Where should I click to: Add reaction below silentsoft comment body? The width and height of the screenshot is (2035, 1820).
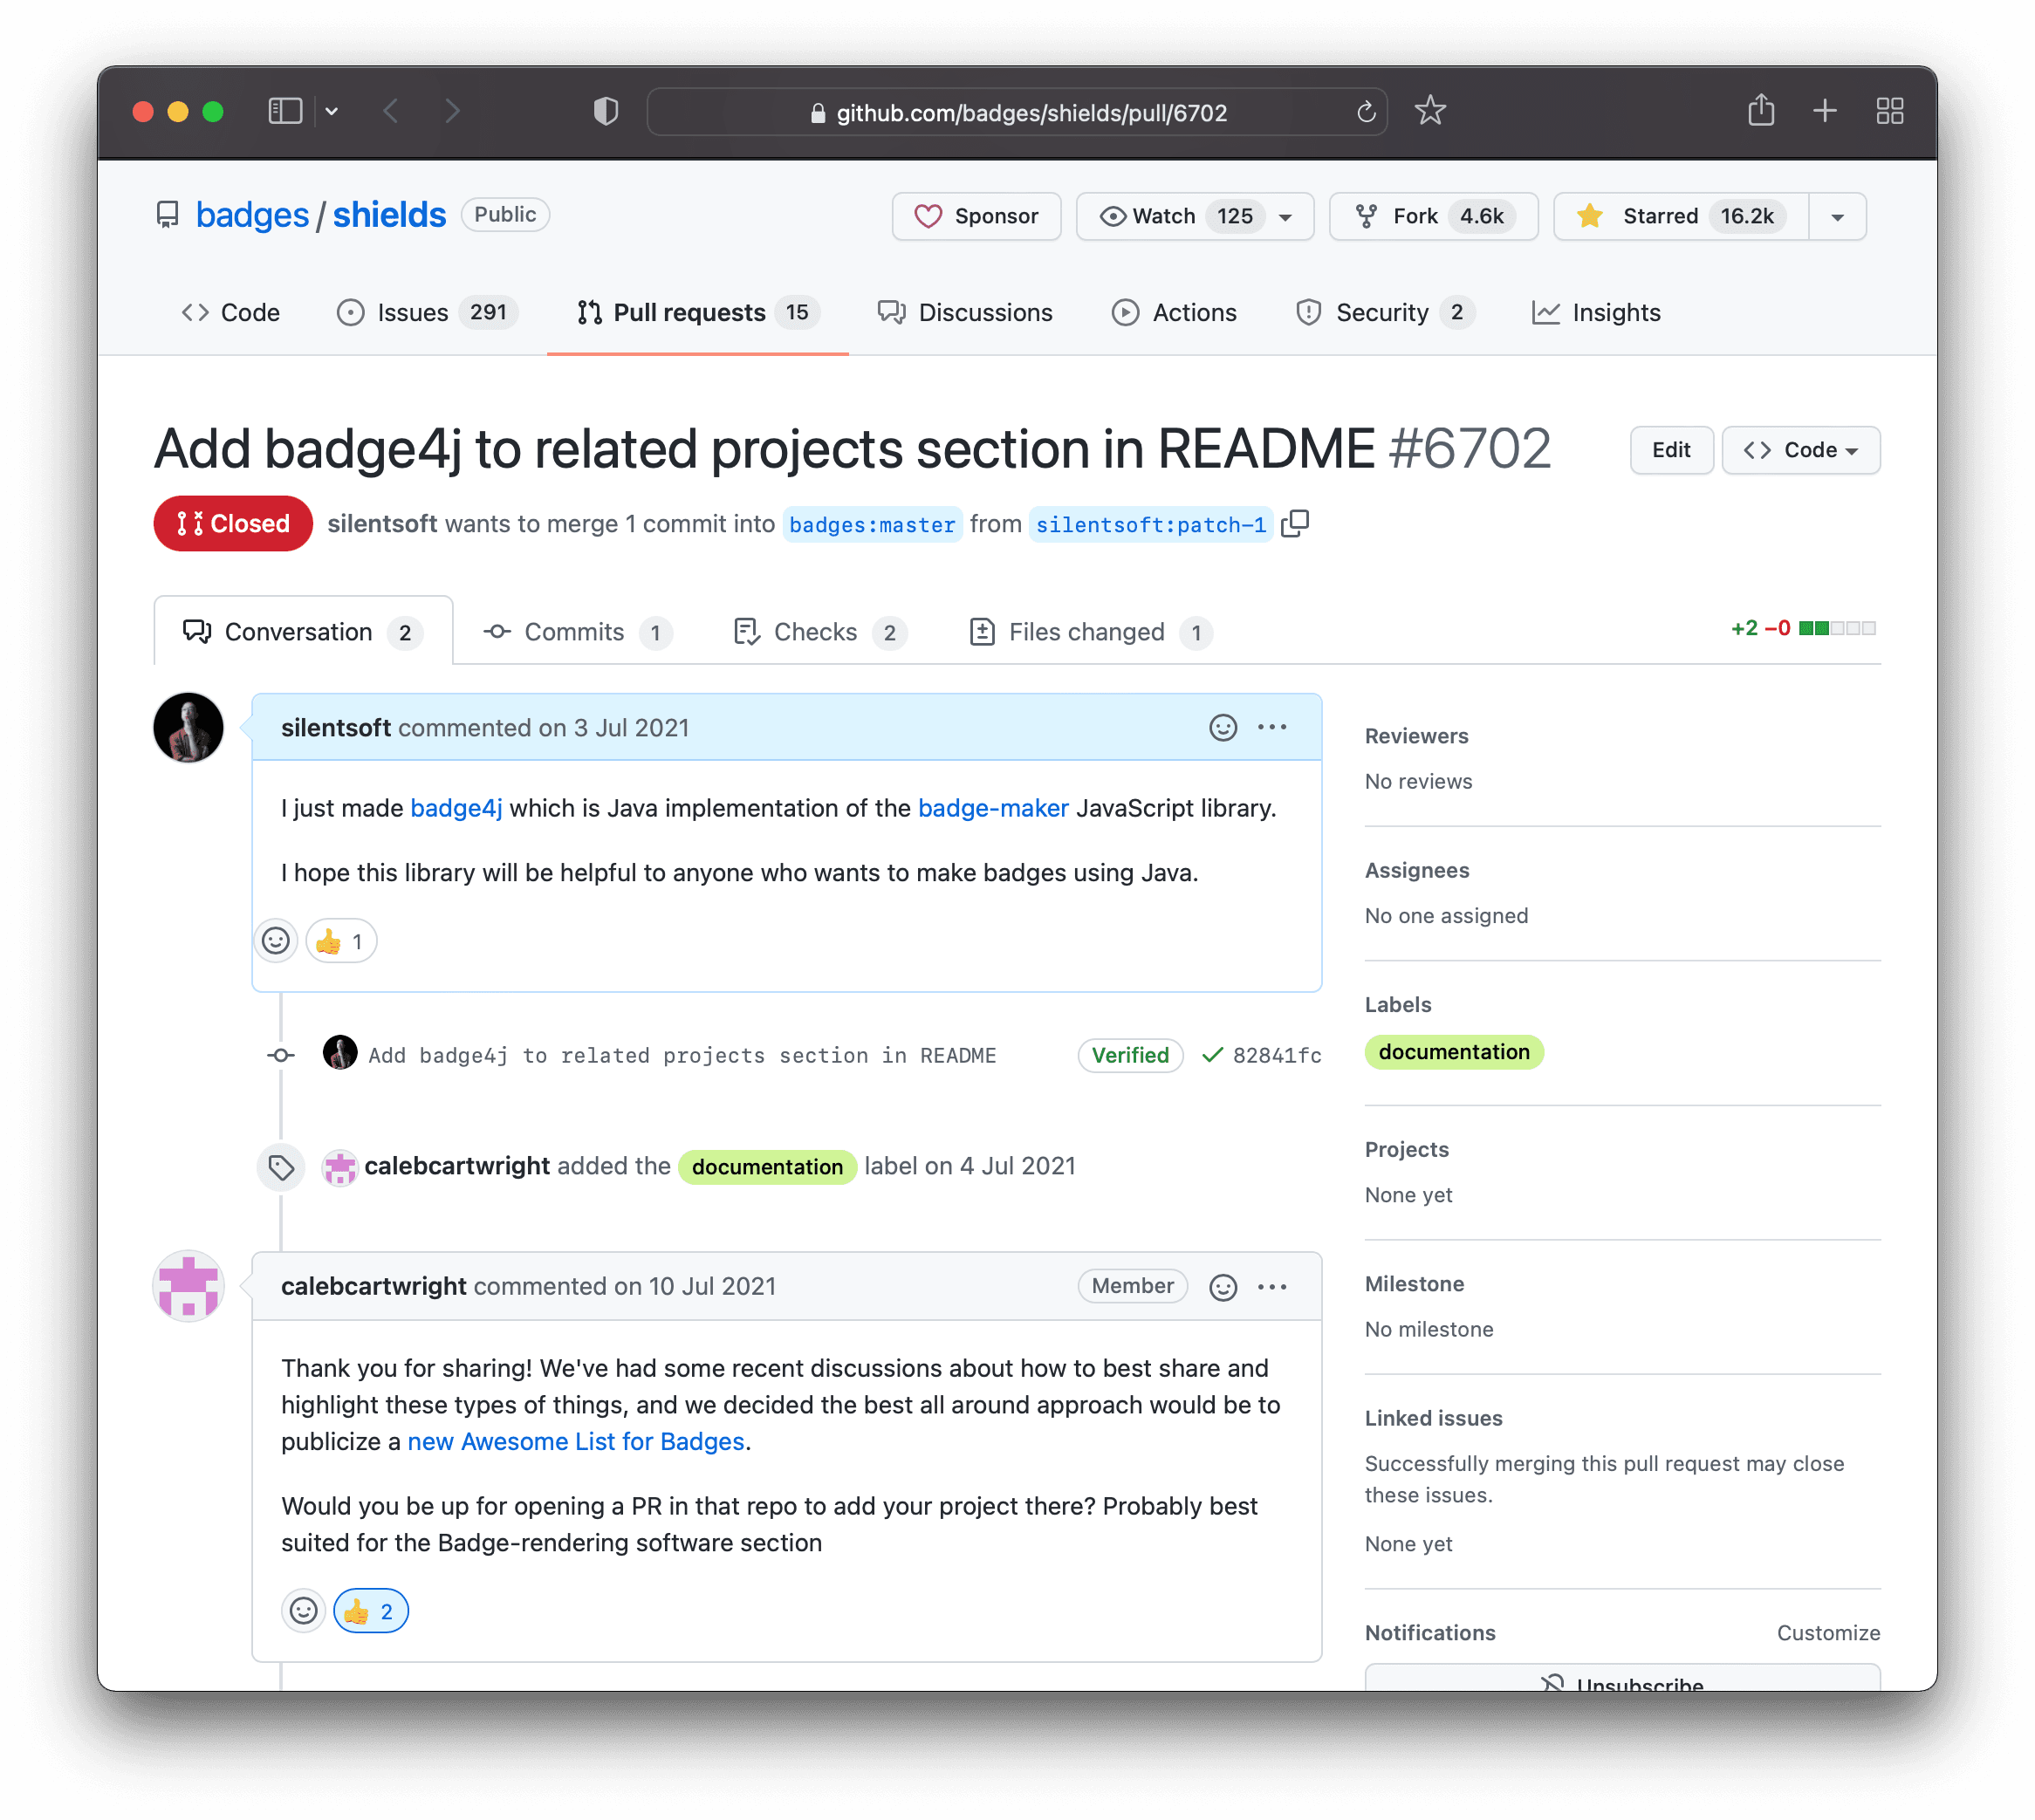tap(276, 941)
